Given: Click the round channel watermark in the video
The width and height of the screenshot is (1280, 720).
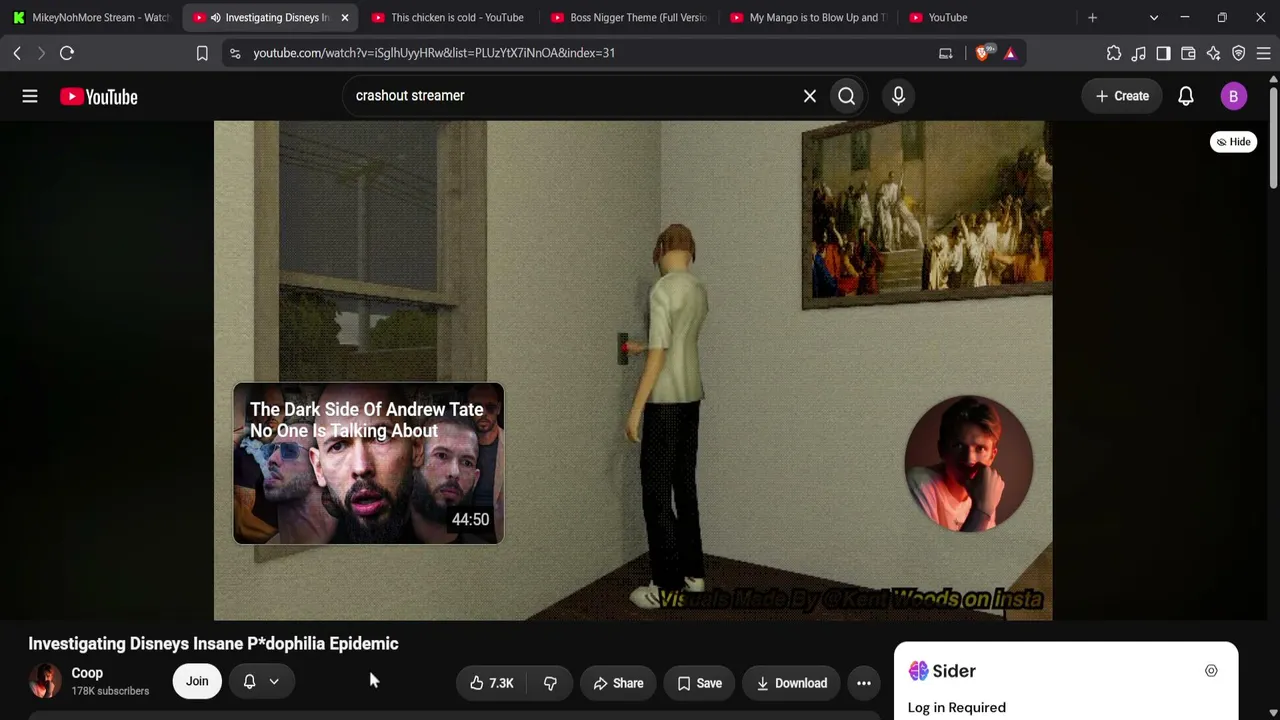Looking at the screenshot, I should 968,464.
